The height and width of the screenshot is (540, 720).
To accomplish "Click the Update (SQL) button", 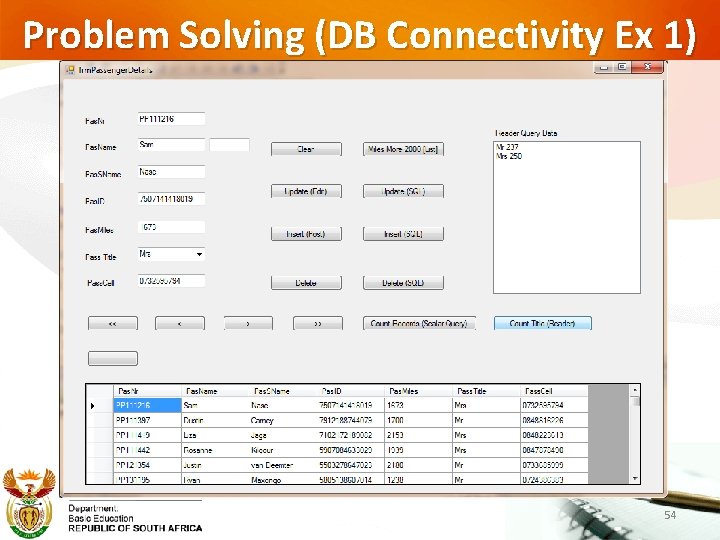I will click(403, 191).
